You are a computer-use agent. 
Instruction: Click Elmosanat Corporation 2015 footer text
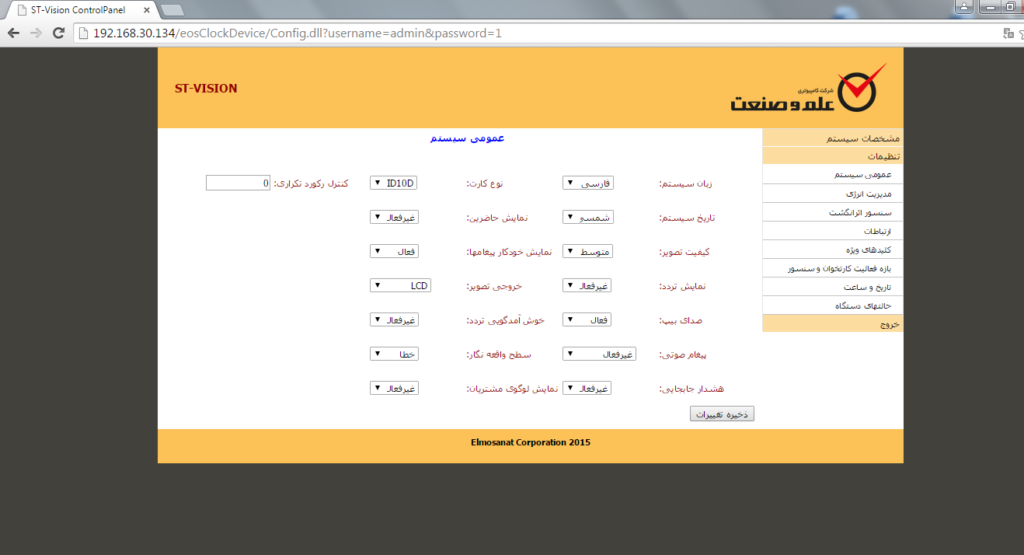[530, 443]
